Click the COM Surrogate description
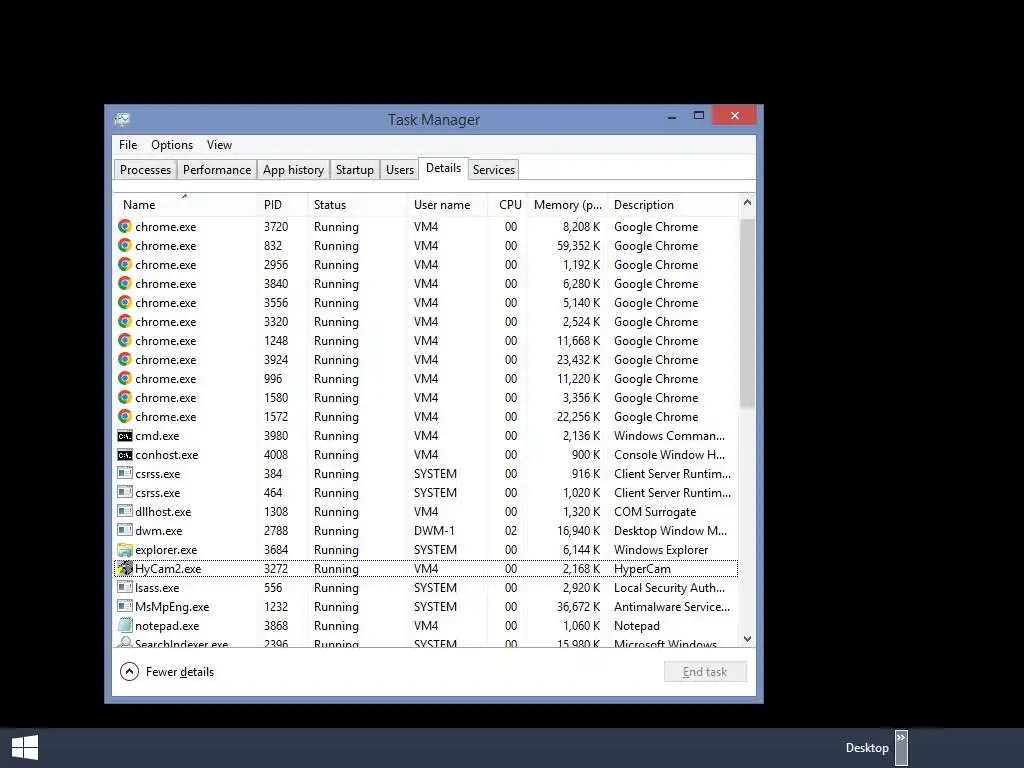This screenshot has height=768, width=1024. click(x=655, y=511)
